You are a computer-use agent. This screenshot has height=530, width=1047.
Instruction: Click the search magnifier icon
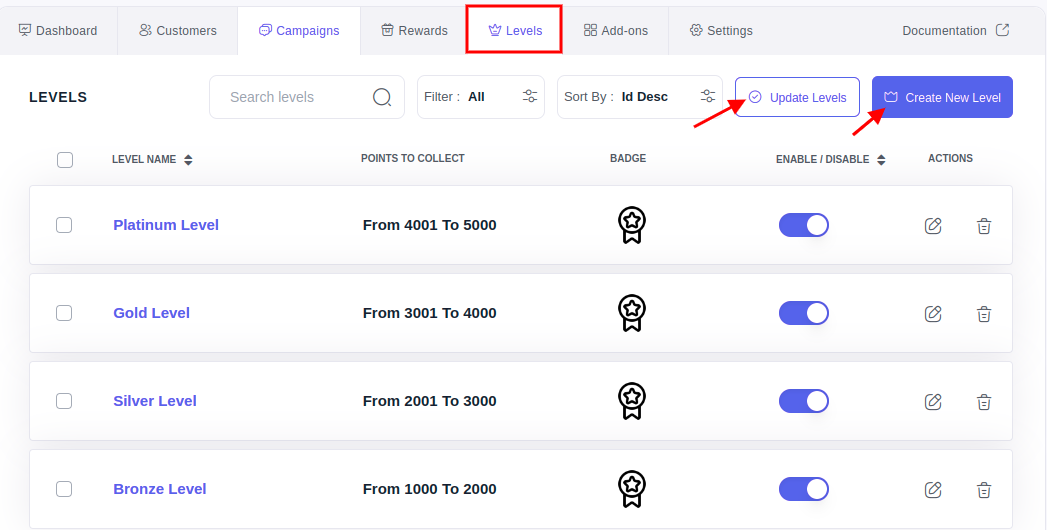382,97
